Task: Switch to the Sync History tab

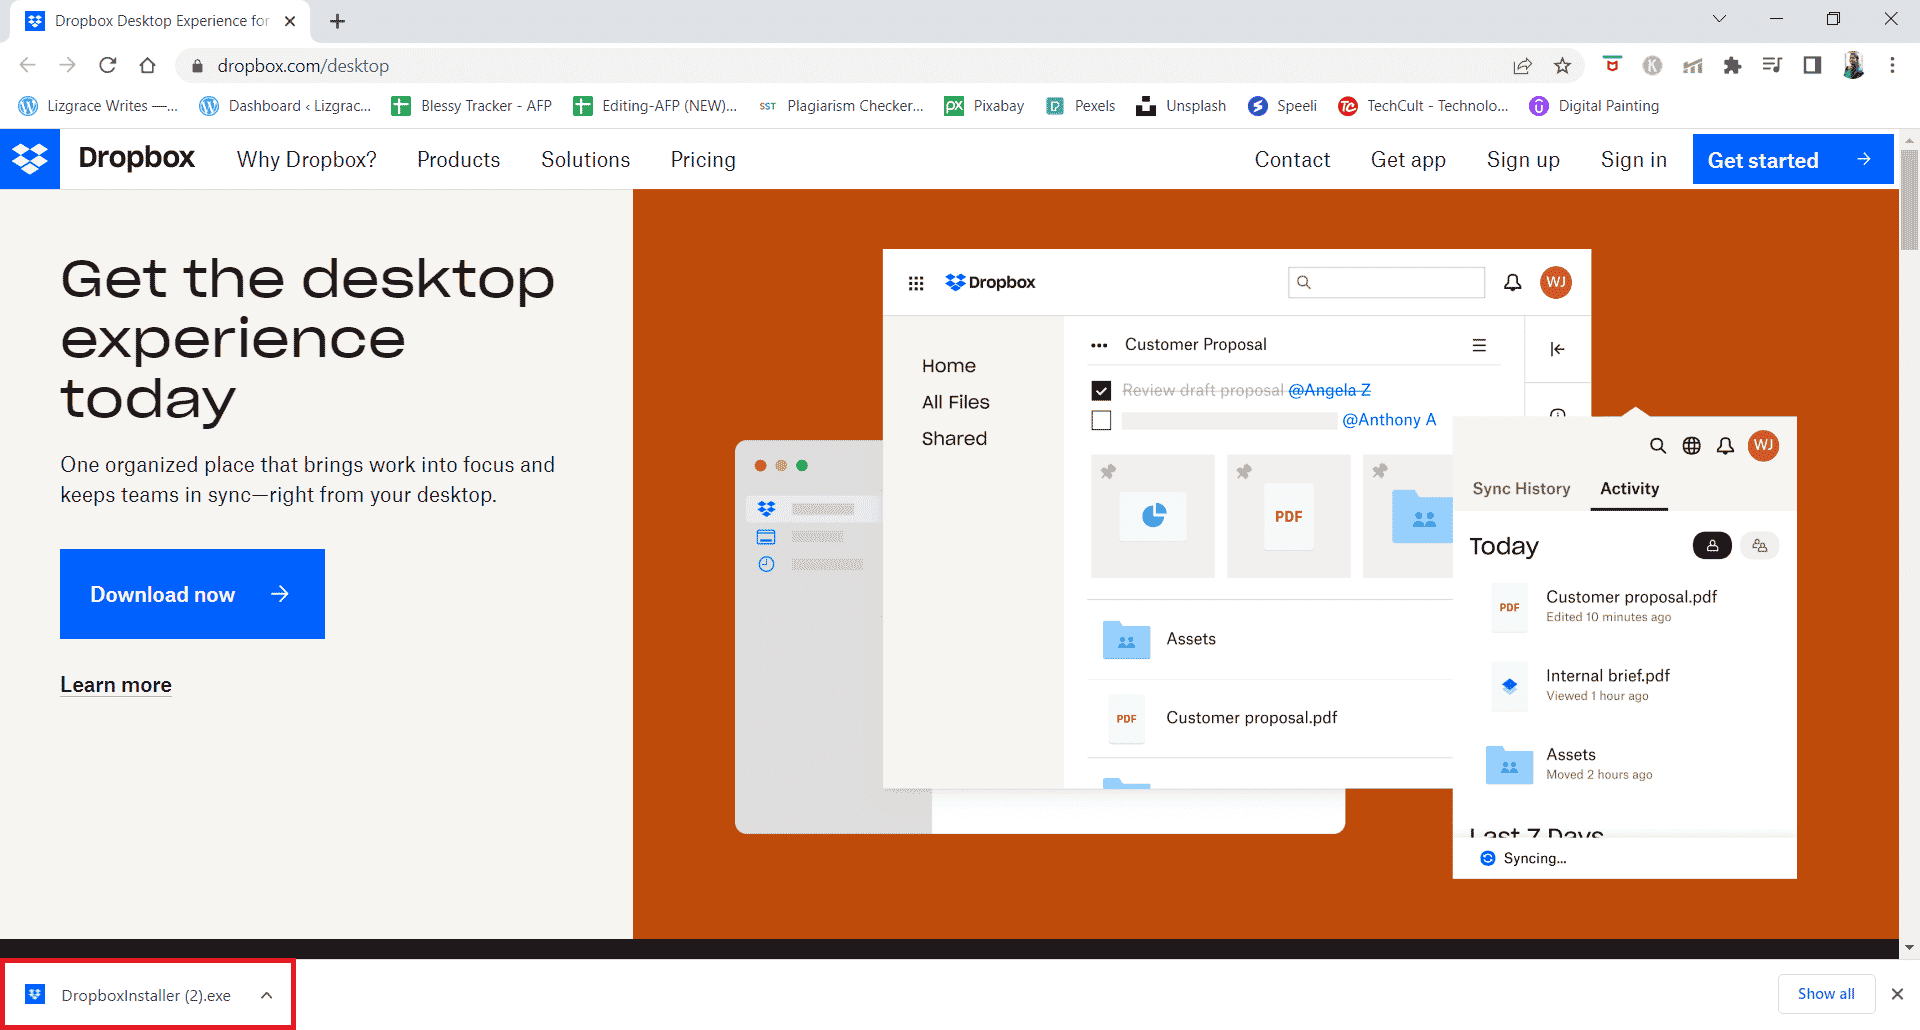Action: (x=1521, y=489)
